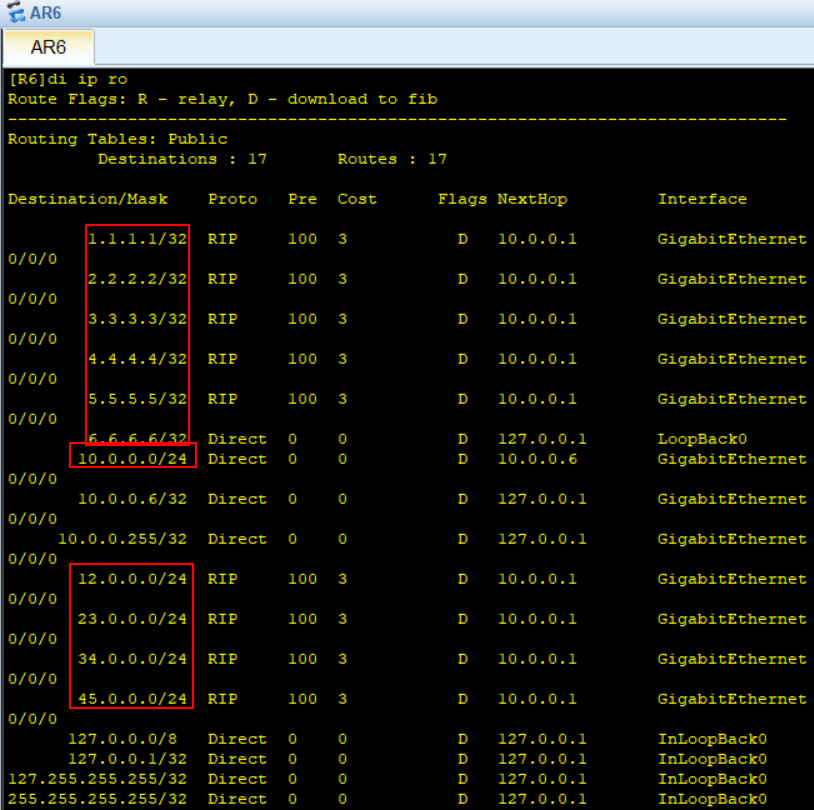Click GigabitEthernet in 45.0.0.0/24 row
The height and width of the screenshot is (810, 814).
click(x=732, y=699)
